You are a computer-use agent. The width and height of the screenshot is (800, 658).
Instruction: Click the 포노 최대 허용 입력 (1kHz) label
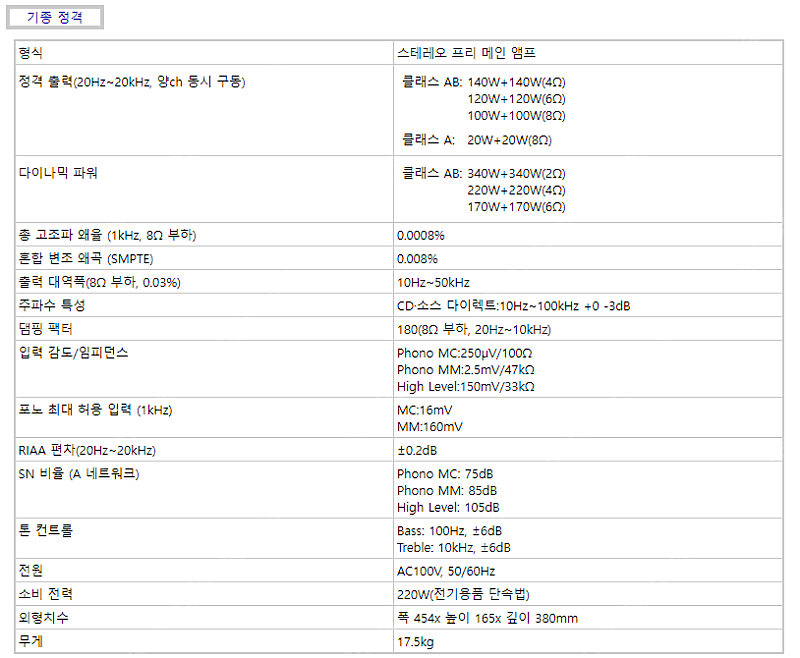pyautogui.click(x=95, y=410)
